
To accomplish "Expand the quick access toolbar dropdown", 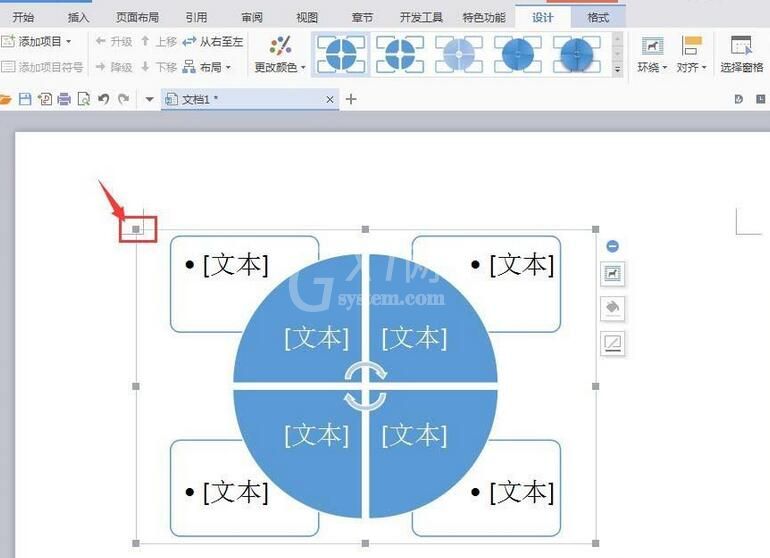I will point(149,100).
